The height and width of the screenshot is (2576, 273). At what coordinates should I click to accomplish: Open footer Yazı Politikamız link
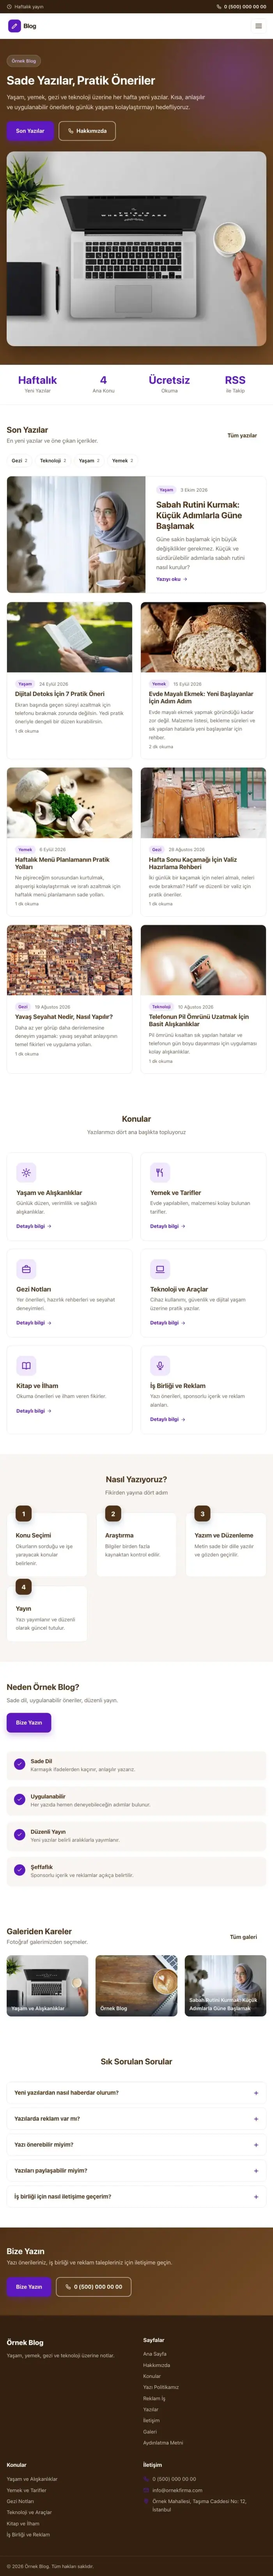tap(161, 2387)
